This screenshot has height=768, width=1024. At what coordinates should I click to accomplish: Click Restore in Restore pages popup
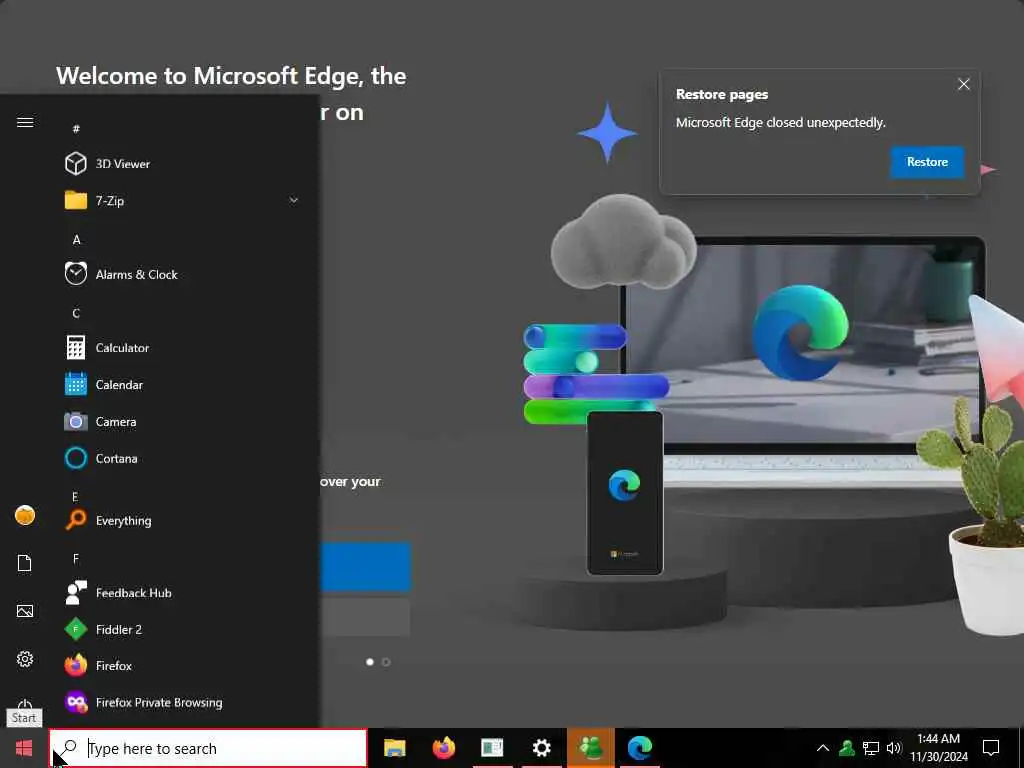(x=927, y=162)
